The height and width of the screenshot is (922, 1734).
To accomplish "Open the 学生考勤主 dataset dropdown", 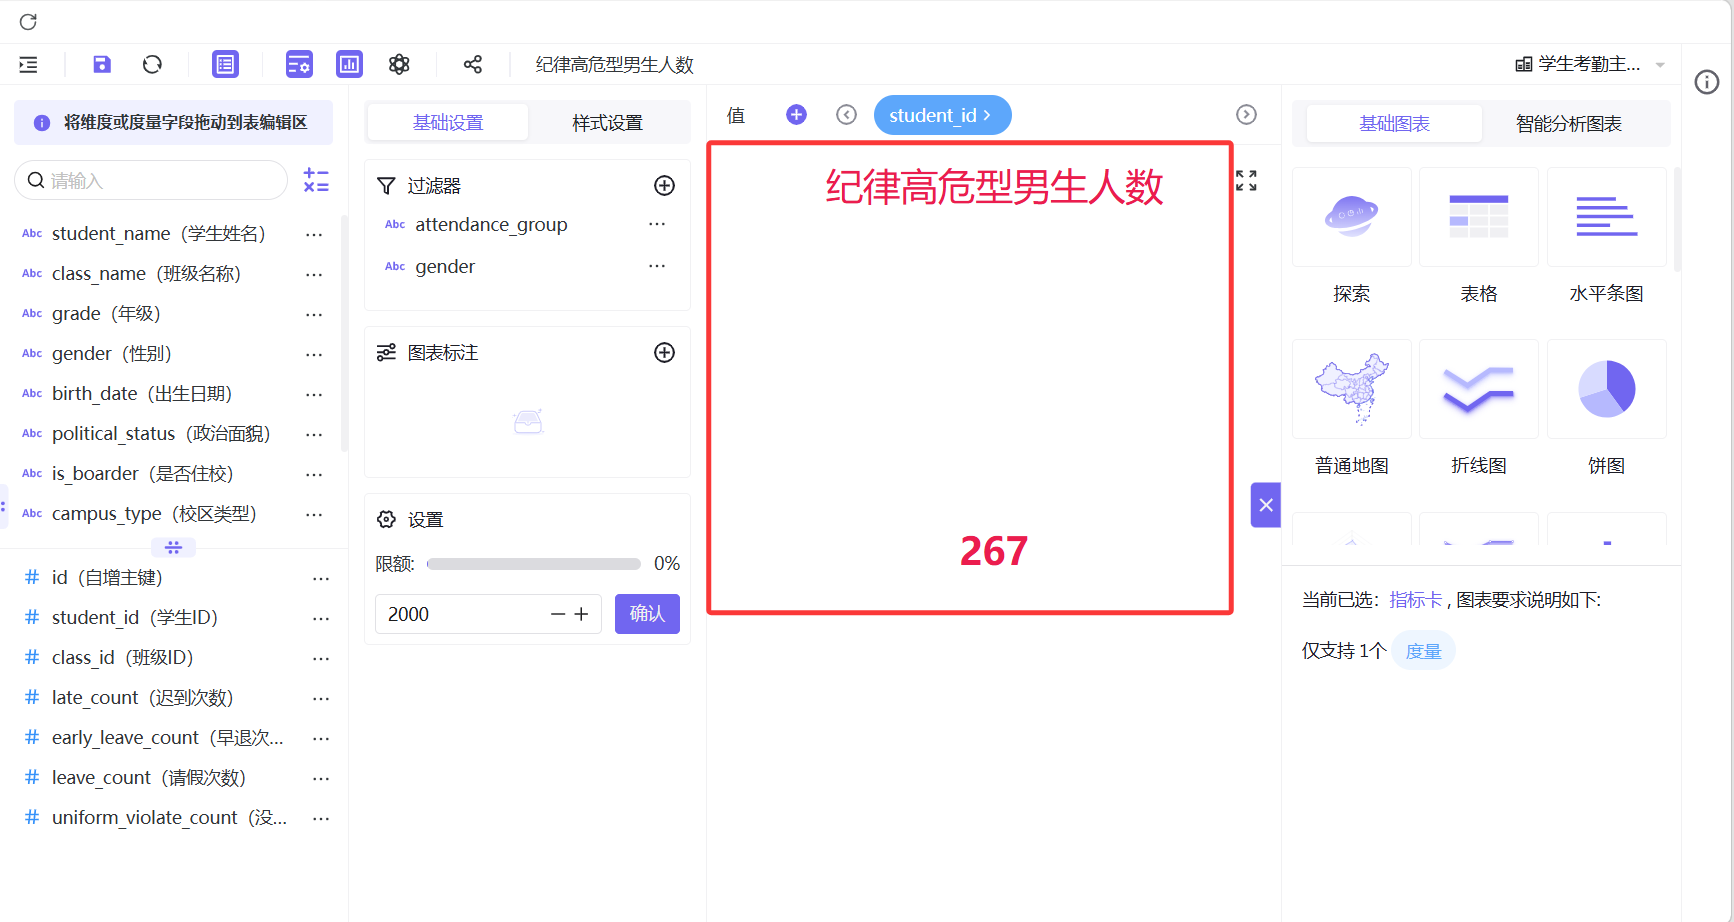I will pyautogui.click(x=1590, y=64).
